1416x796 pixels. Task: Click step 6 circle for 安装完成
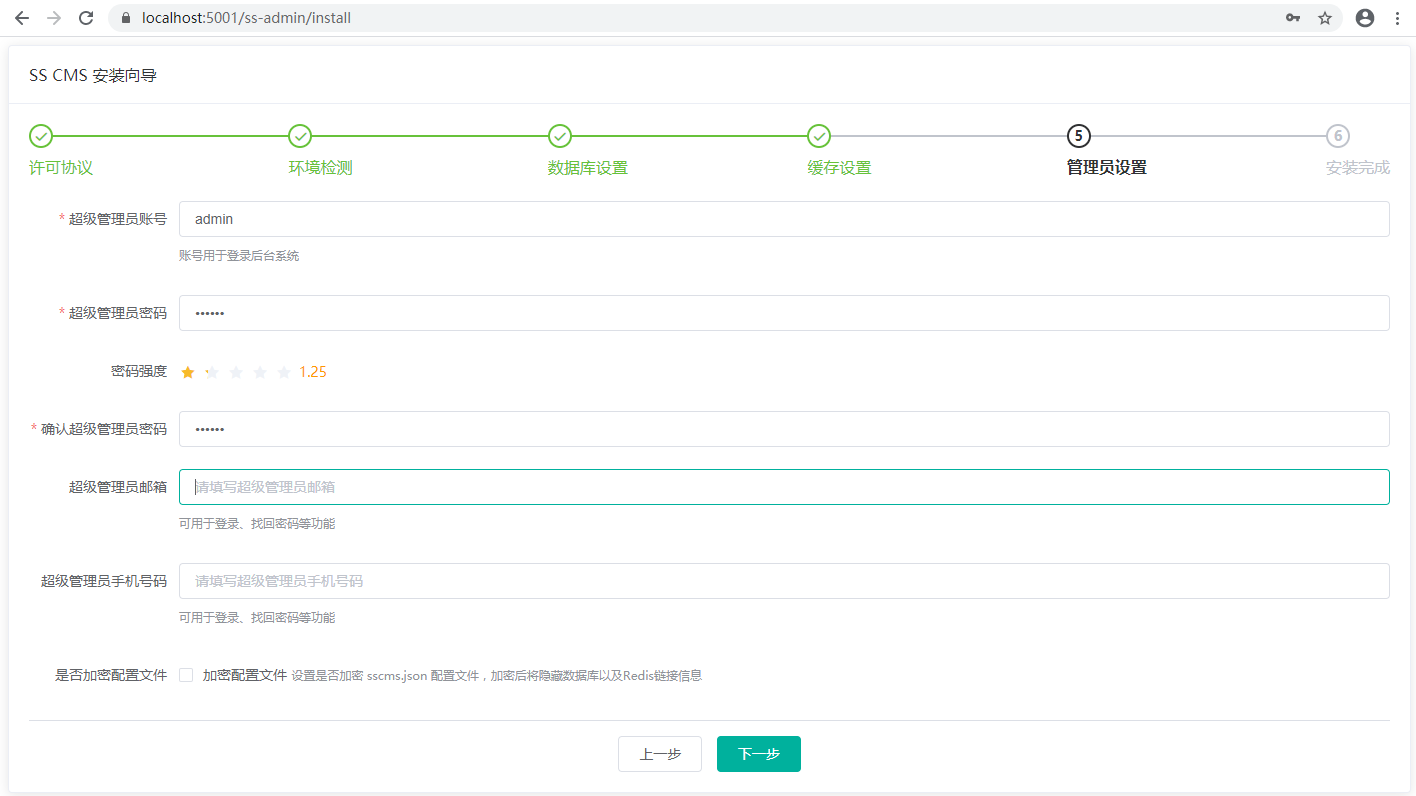pyautogui.click(x=1338, y=136)
